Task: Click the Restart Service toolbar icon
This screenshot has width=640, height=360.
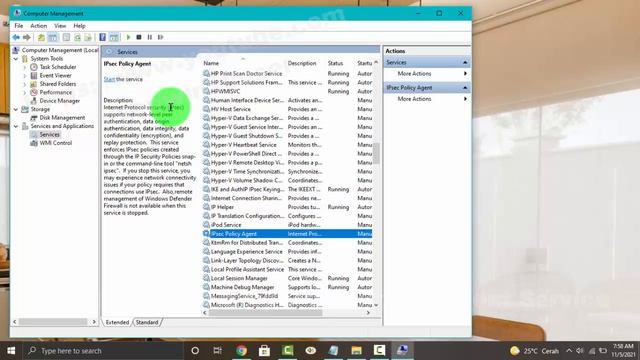Action: coord(160,38)
